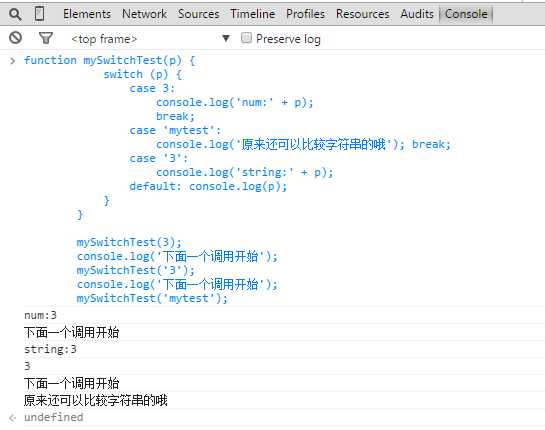Click the lone '3' output line
This screenshot has width=545, height=430.
click(27, 366)
